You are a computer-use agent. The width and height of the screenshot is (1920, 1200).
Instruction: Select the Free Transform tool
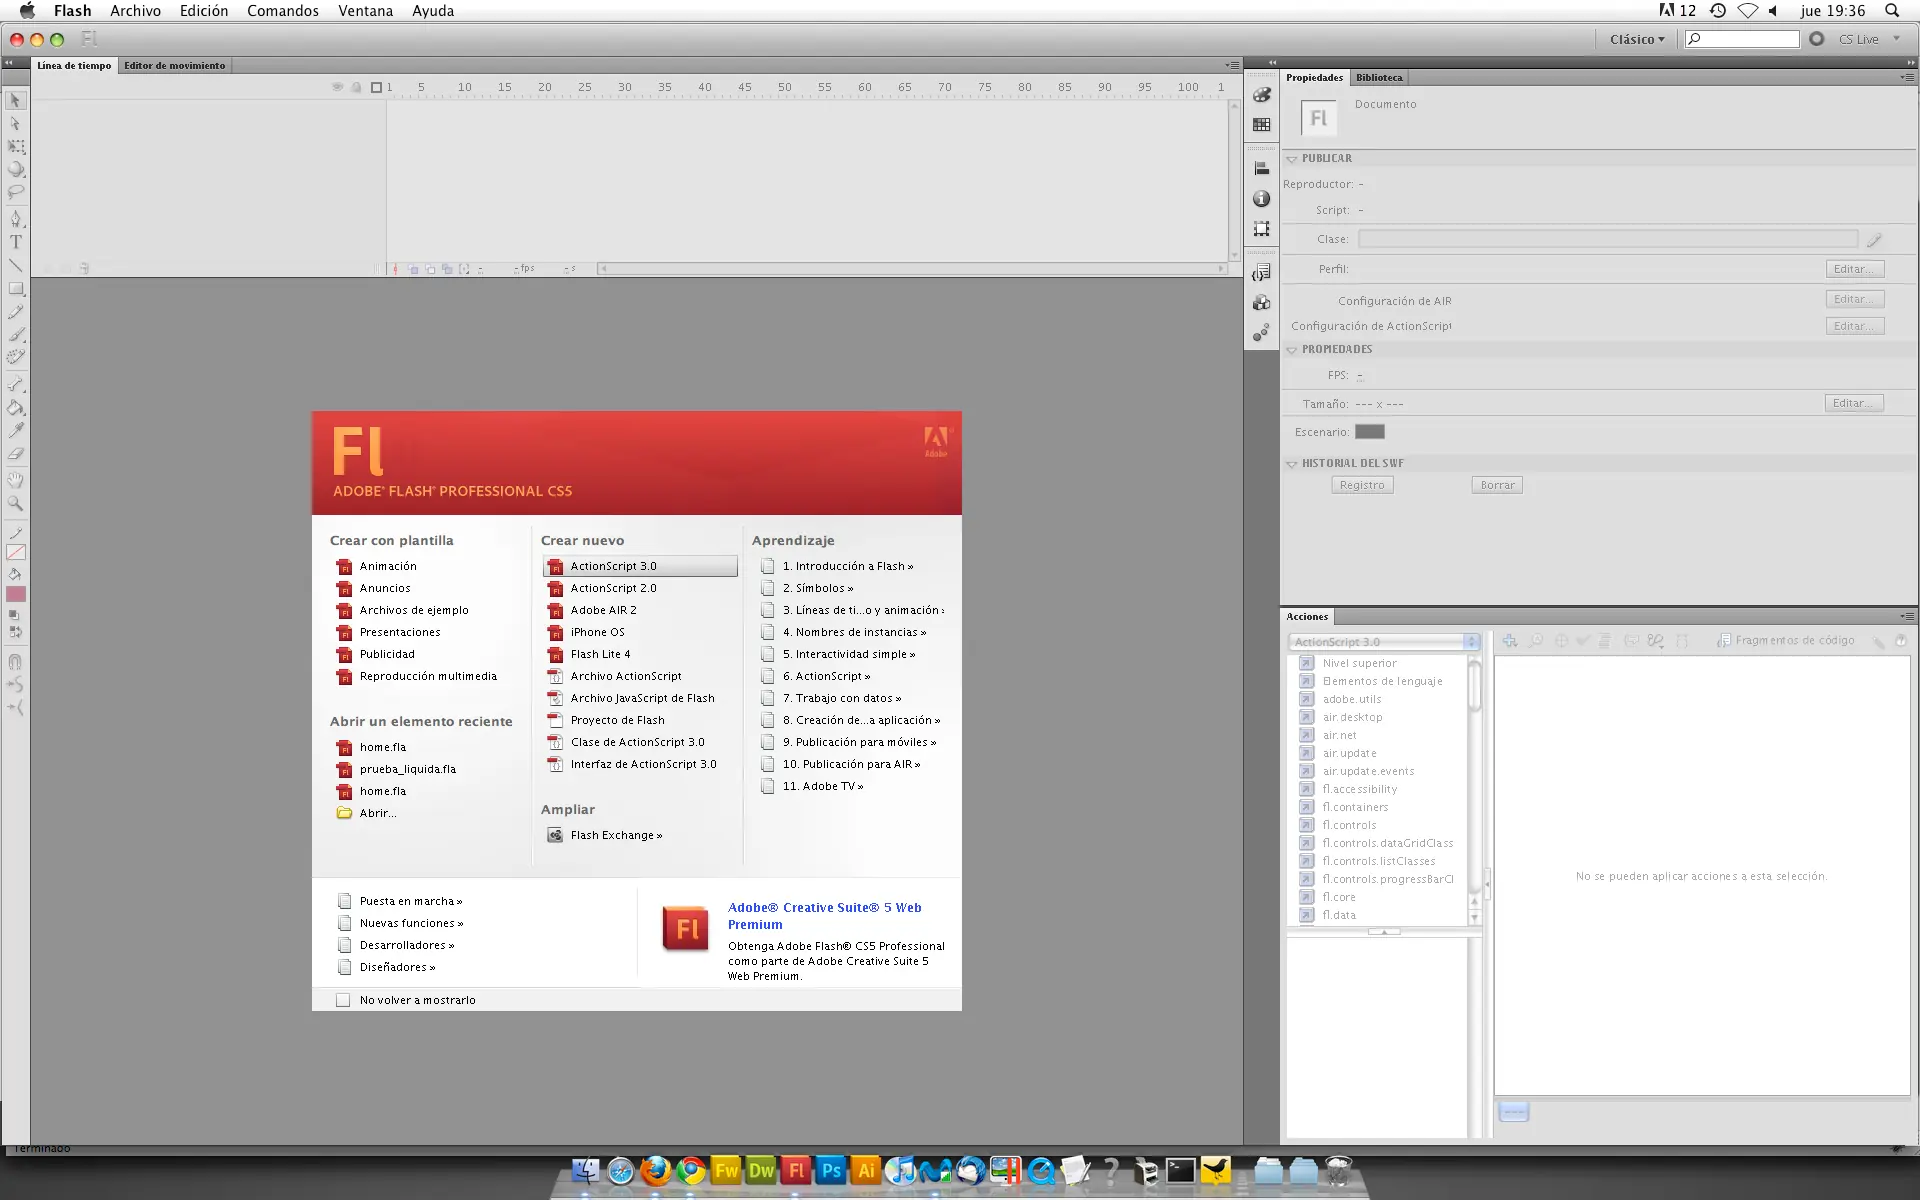tap(15, 146)
